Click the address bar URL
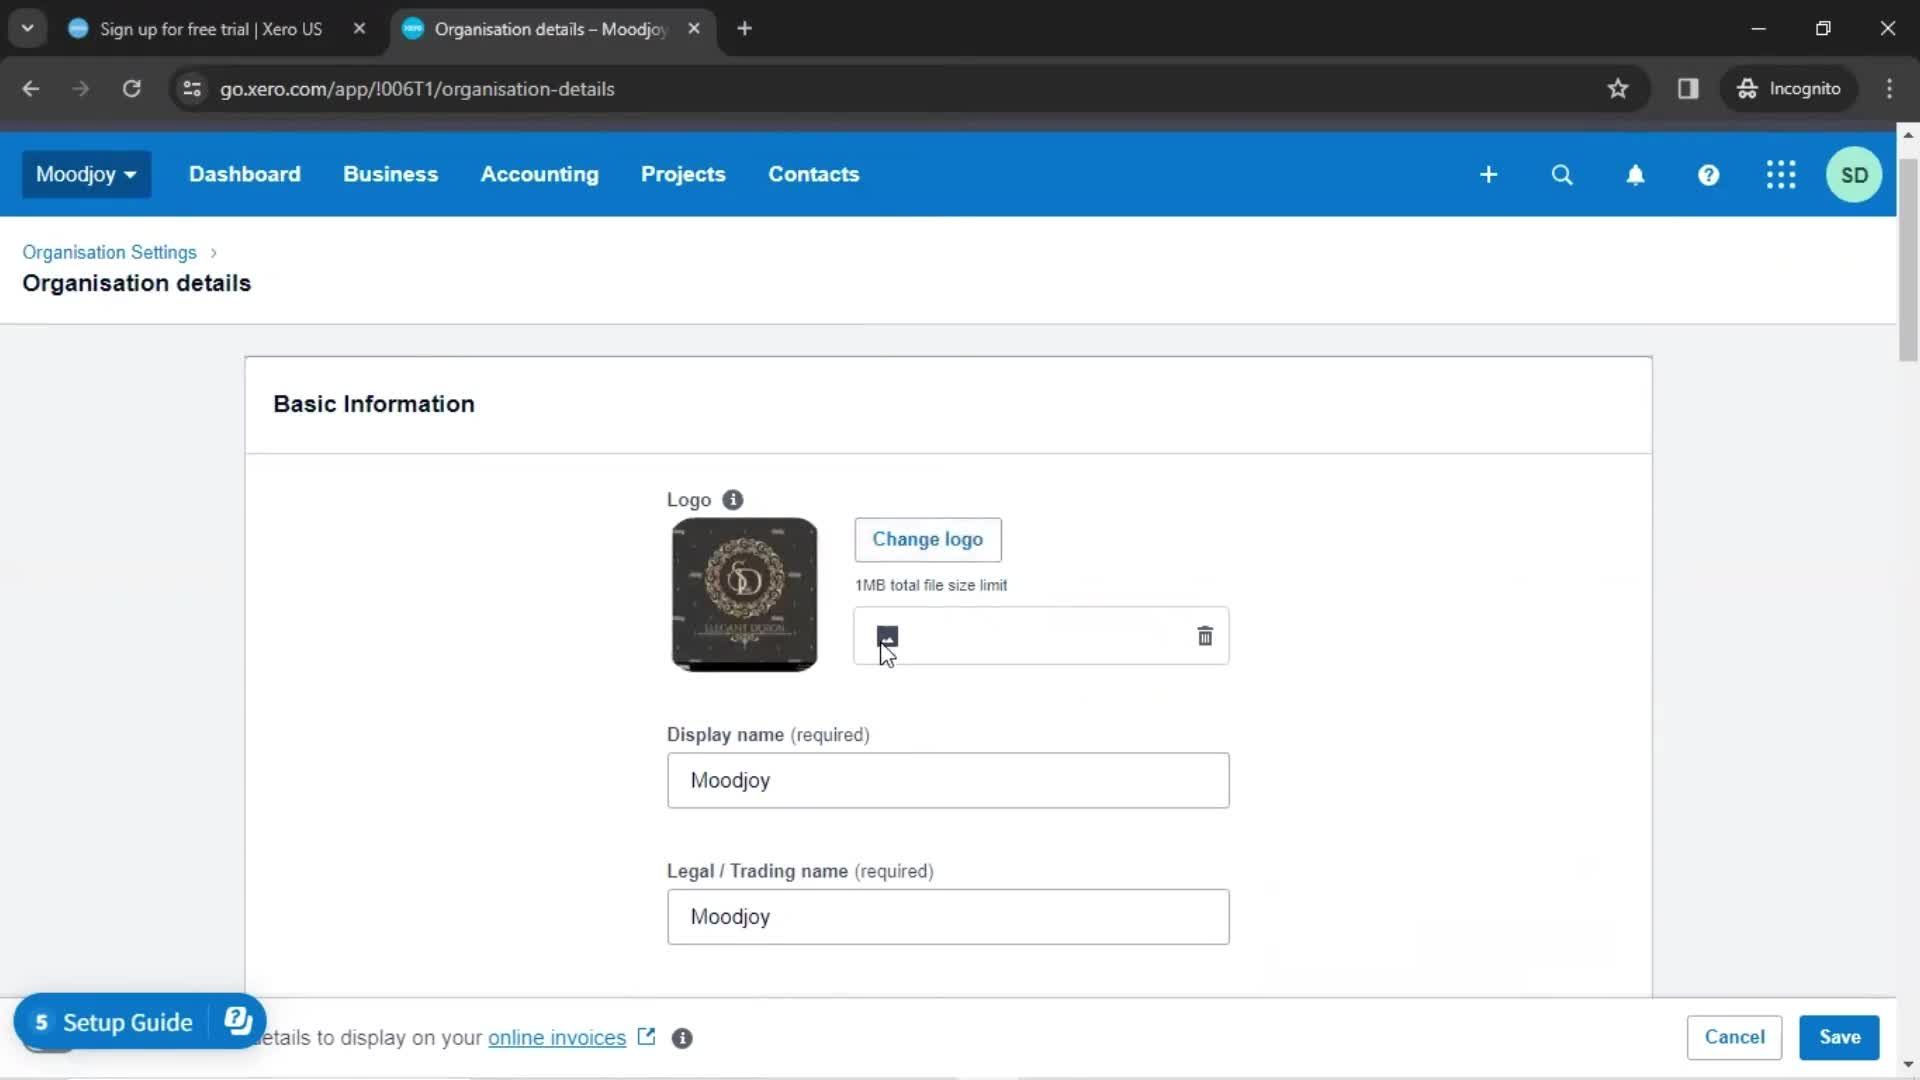Screen dimensions: 1920x1080 coord(417,89)
